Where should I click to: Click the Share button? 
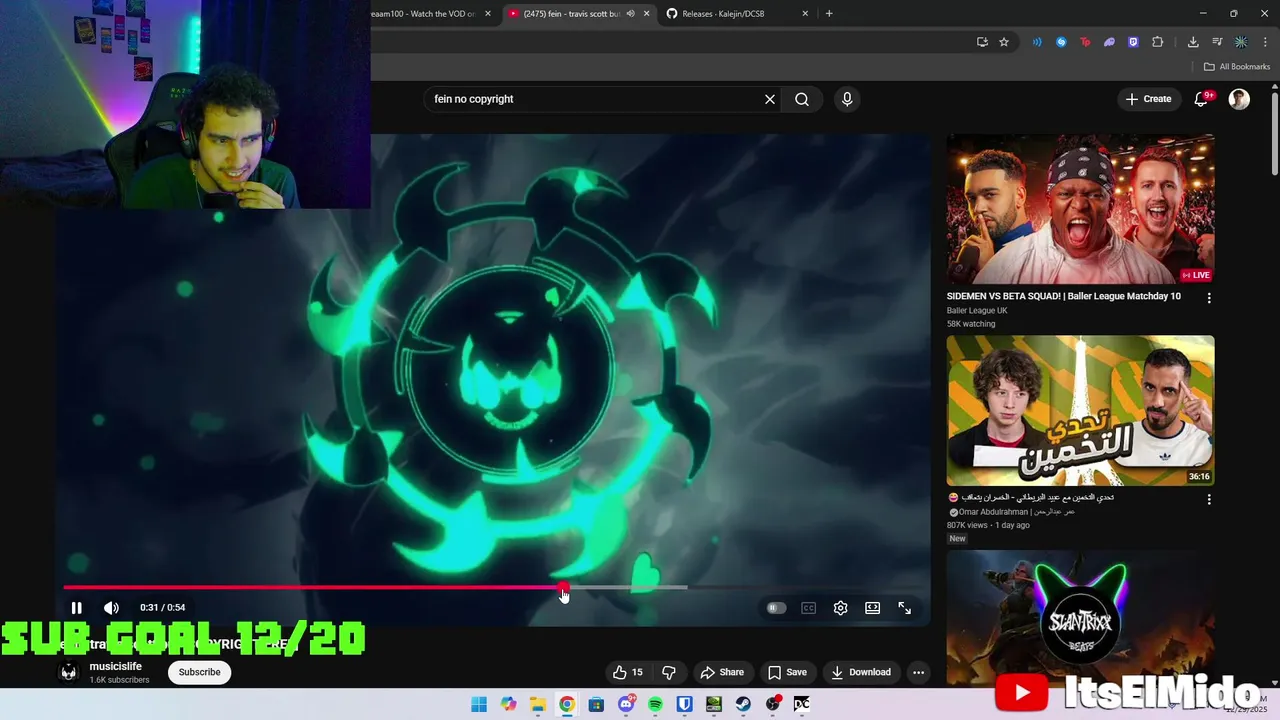tap(722, 672)
